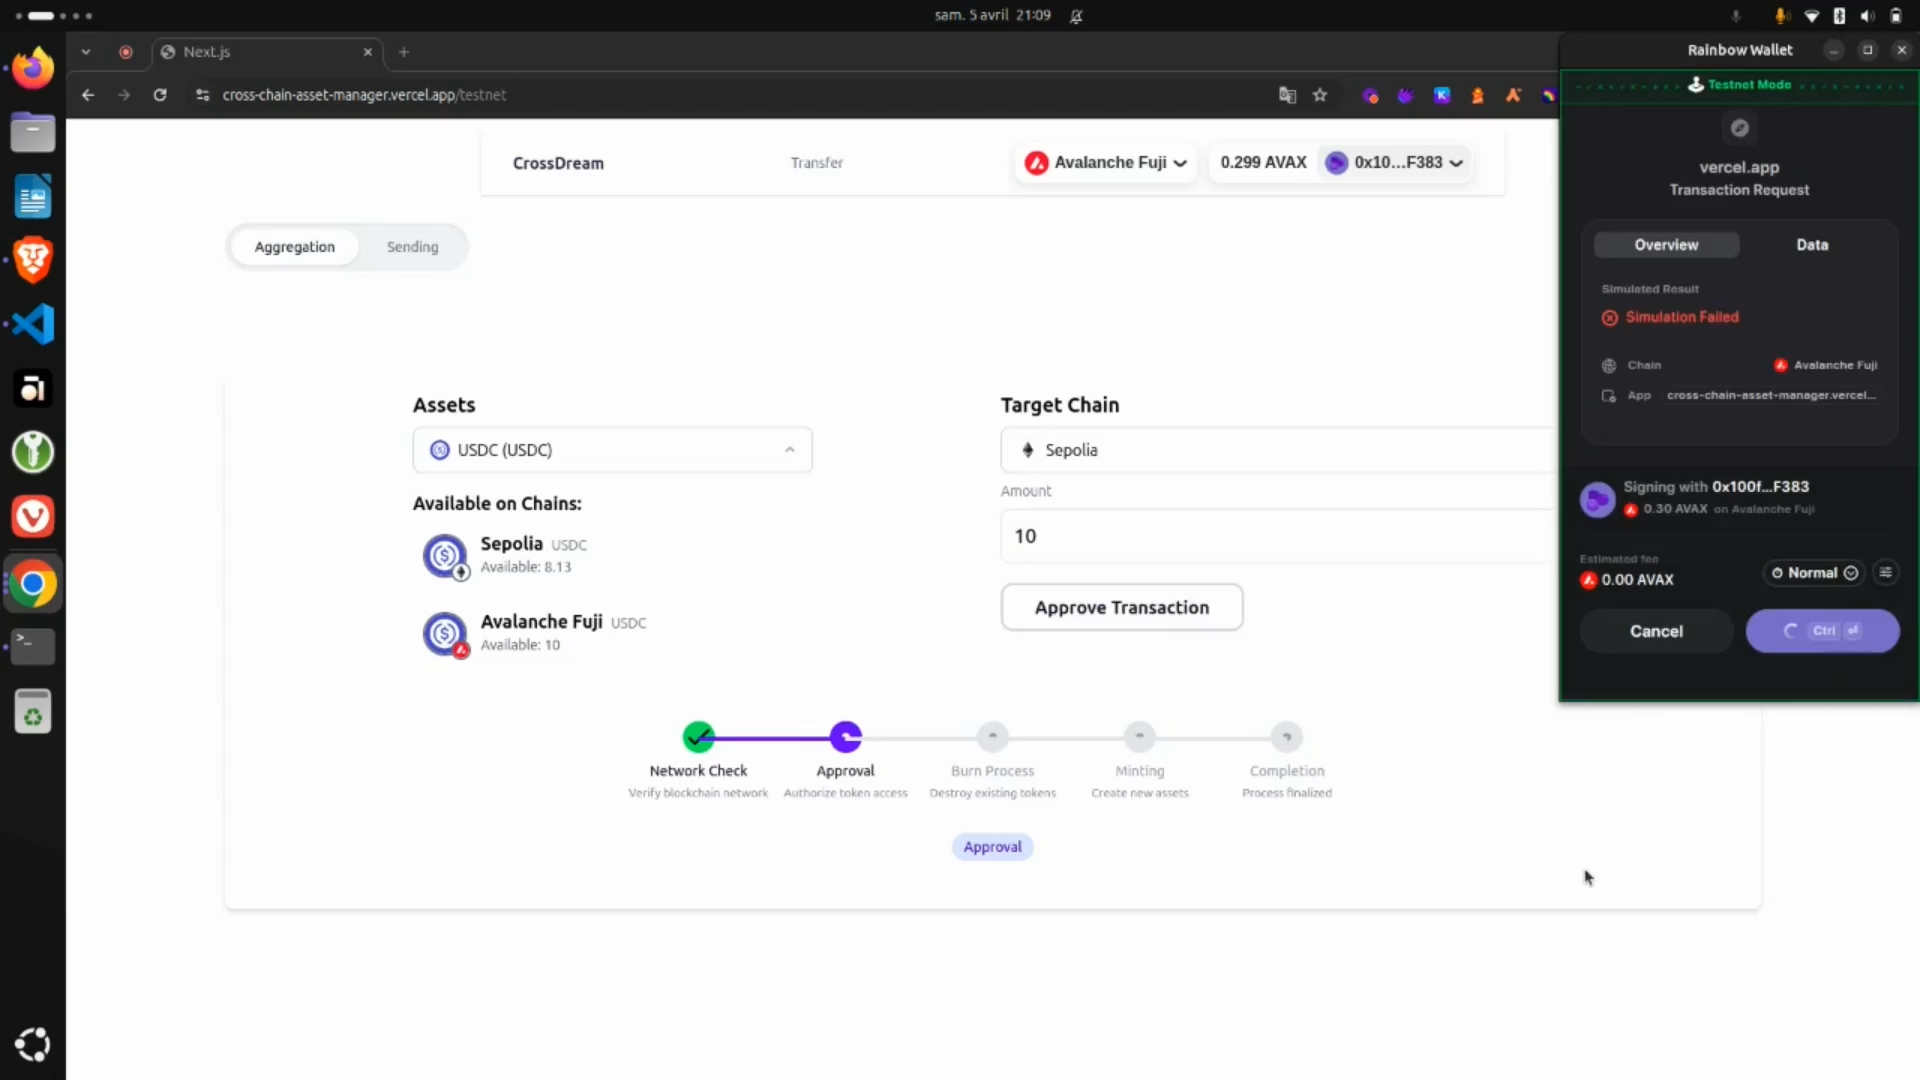Click the Amount input field

(x=1278, y=537)
